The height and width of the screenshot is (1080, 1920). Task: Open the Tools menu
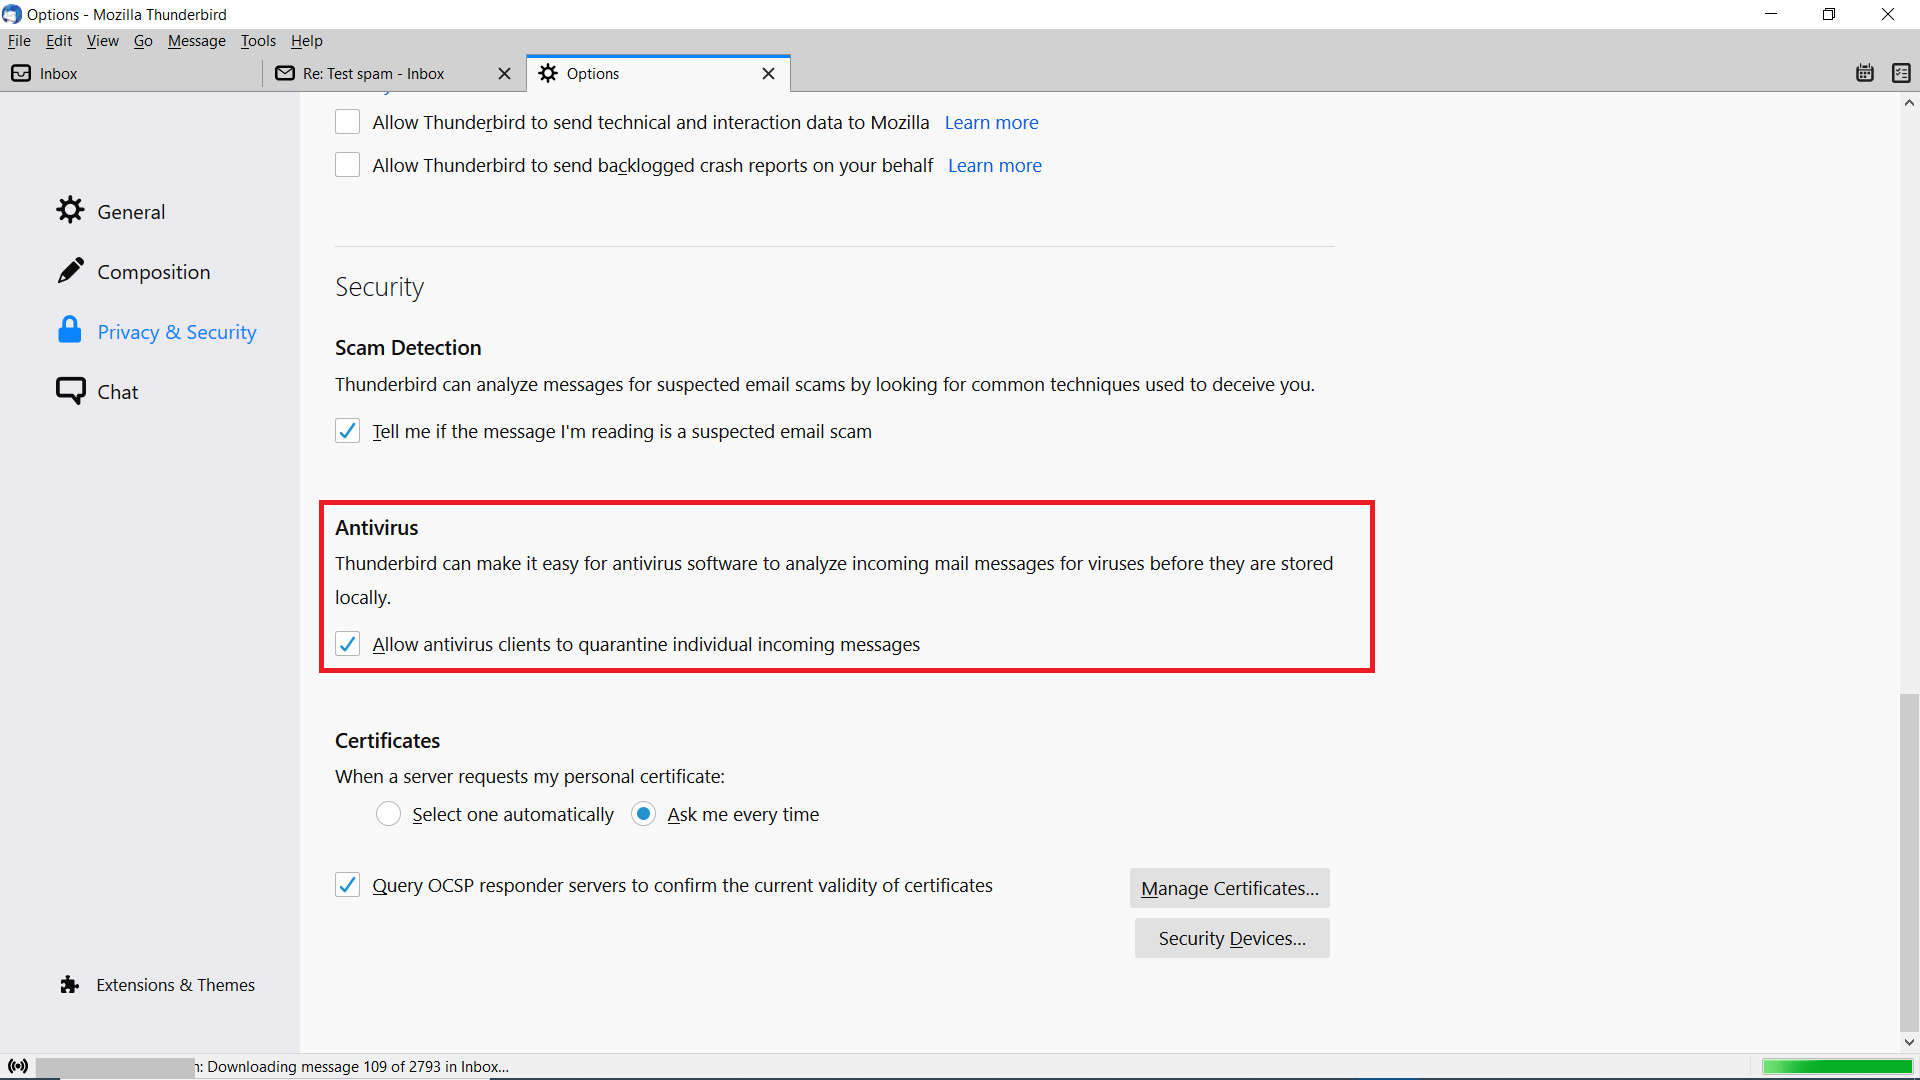pyautogui.click(x=257, y=41)
